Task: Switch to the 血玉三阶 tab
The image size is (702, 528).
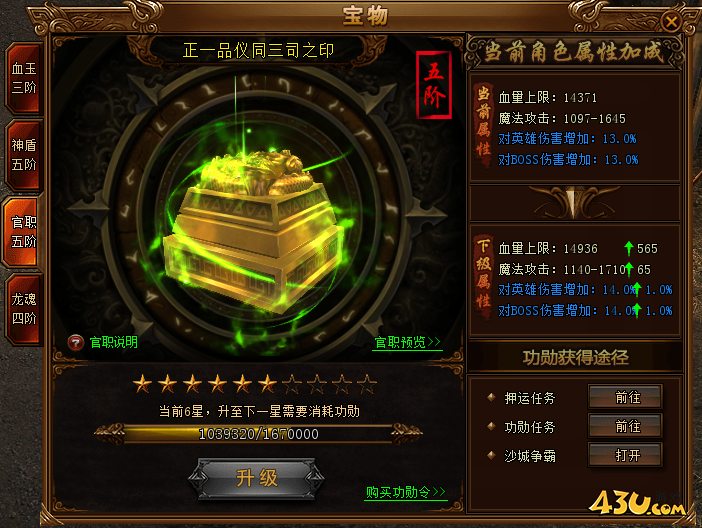Action: [24, 78]
